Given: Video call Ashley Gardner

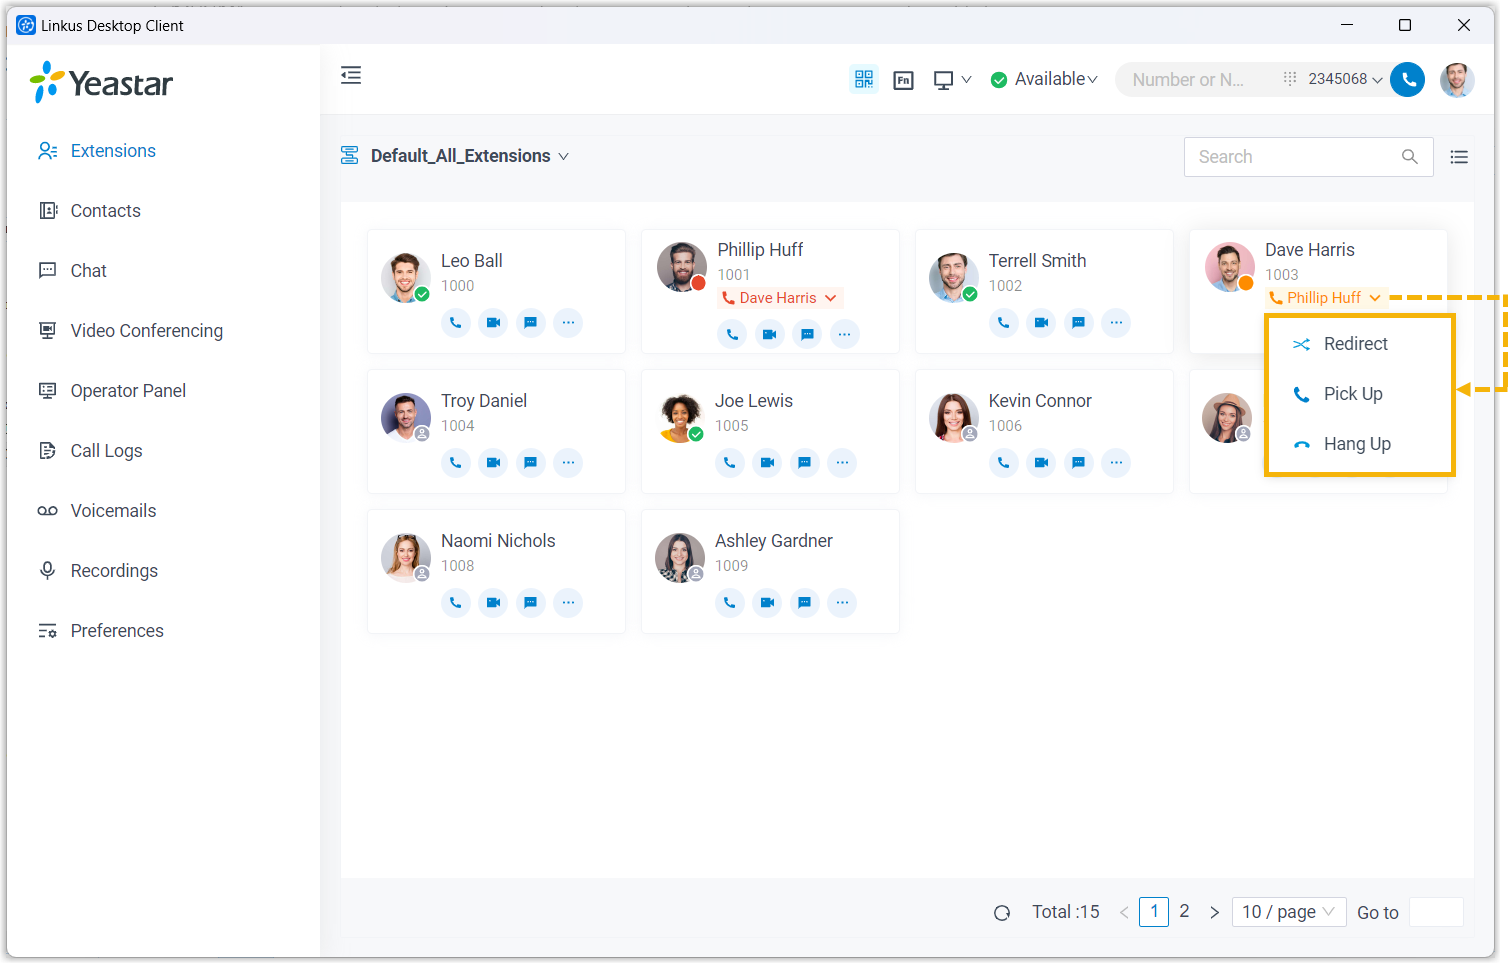Looking at the screenshot, I should click(x=767, y=603).
